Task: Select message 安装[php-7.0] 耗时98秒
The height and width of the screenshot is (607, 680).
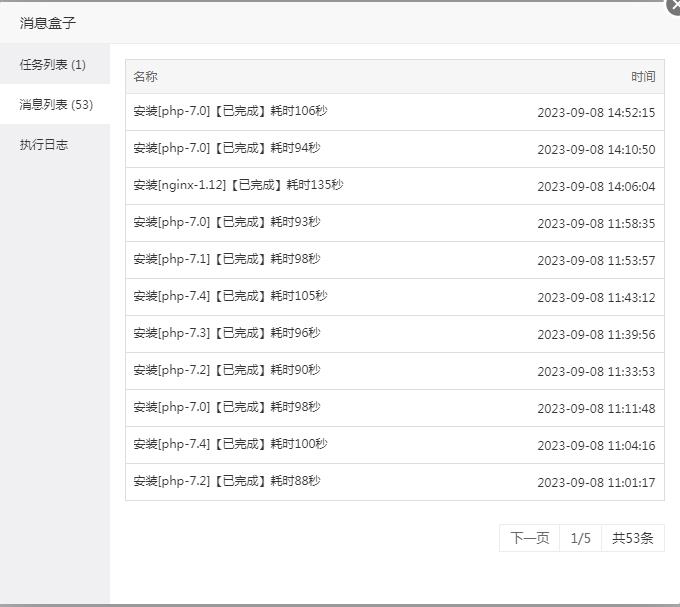Action: 227,407
